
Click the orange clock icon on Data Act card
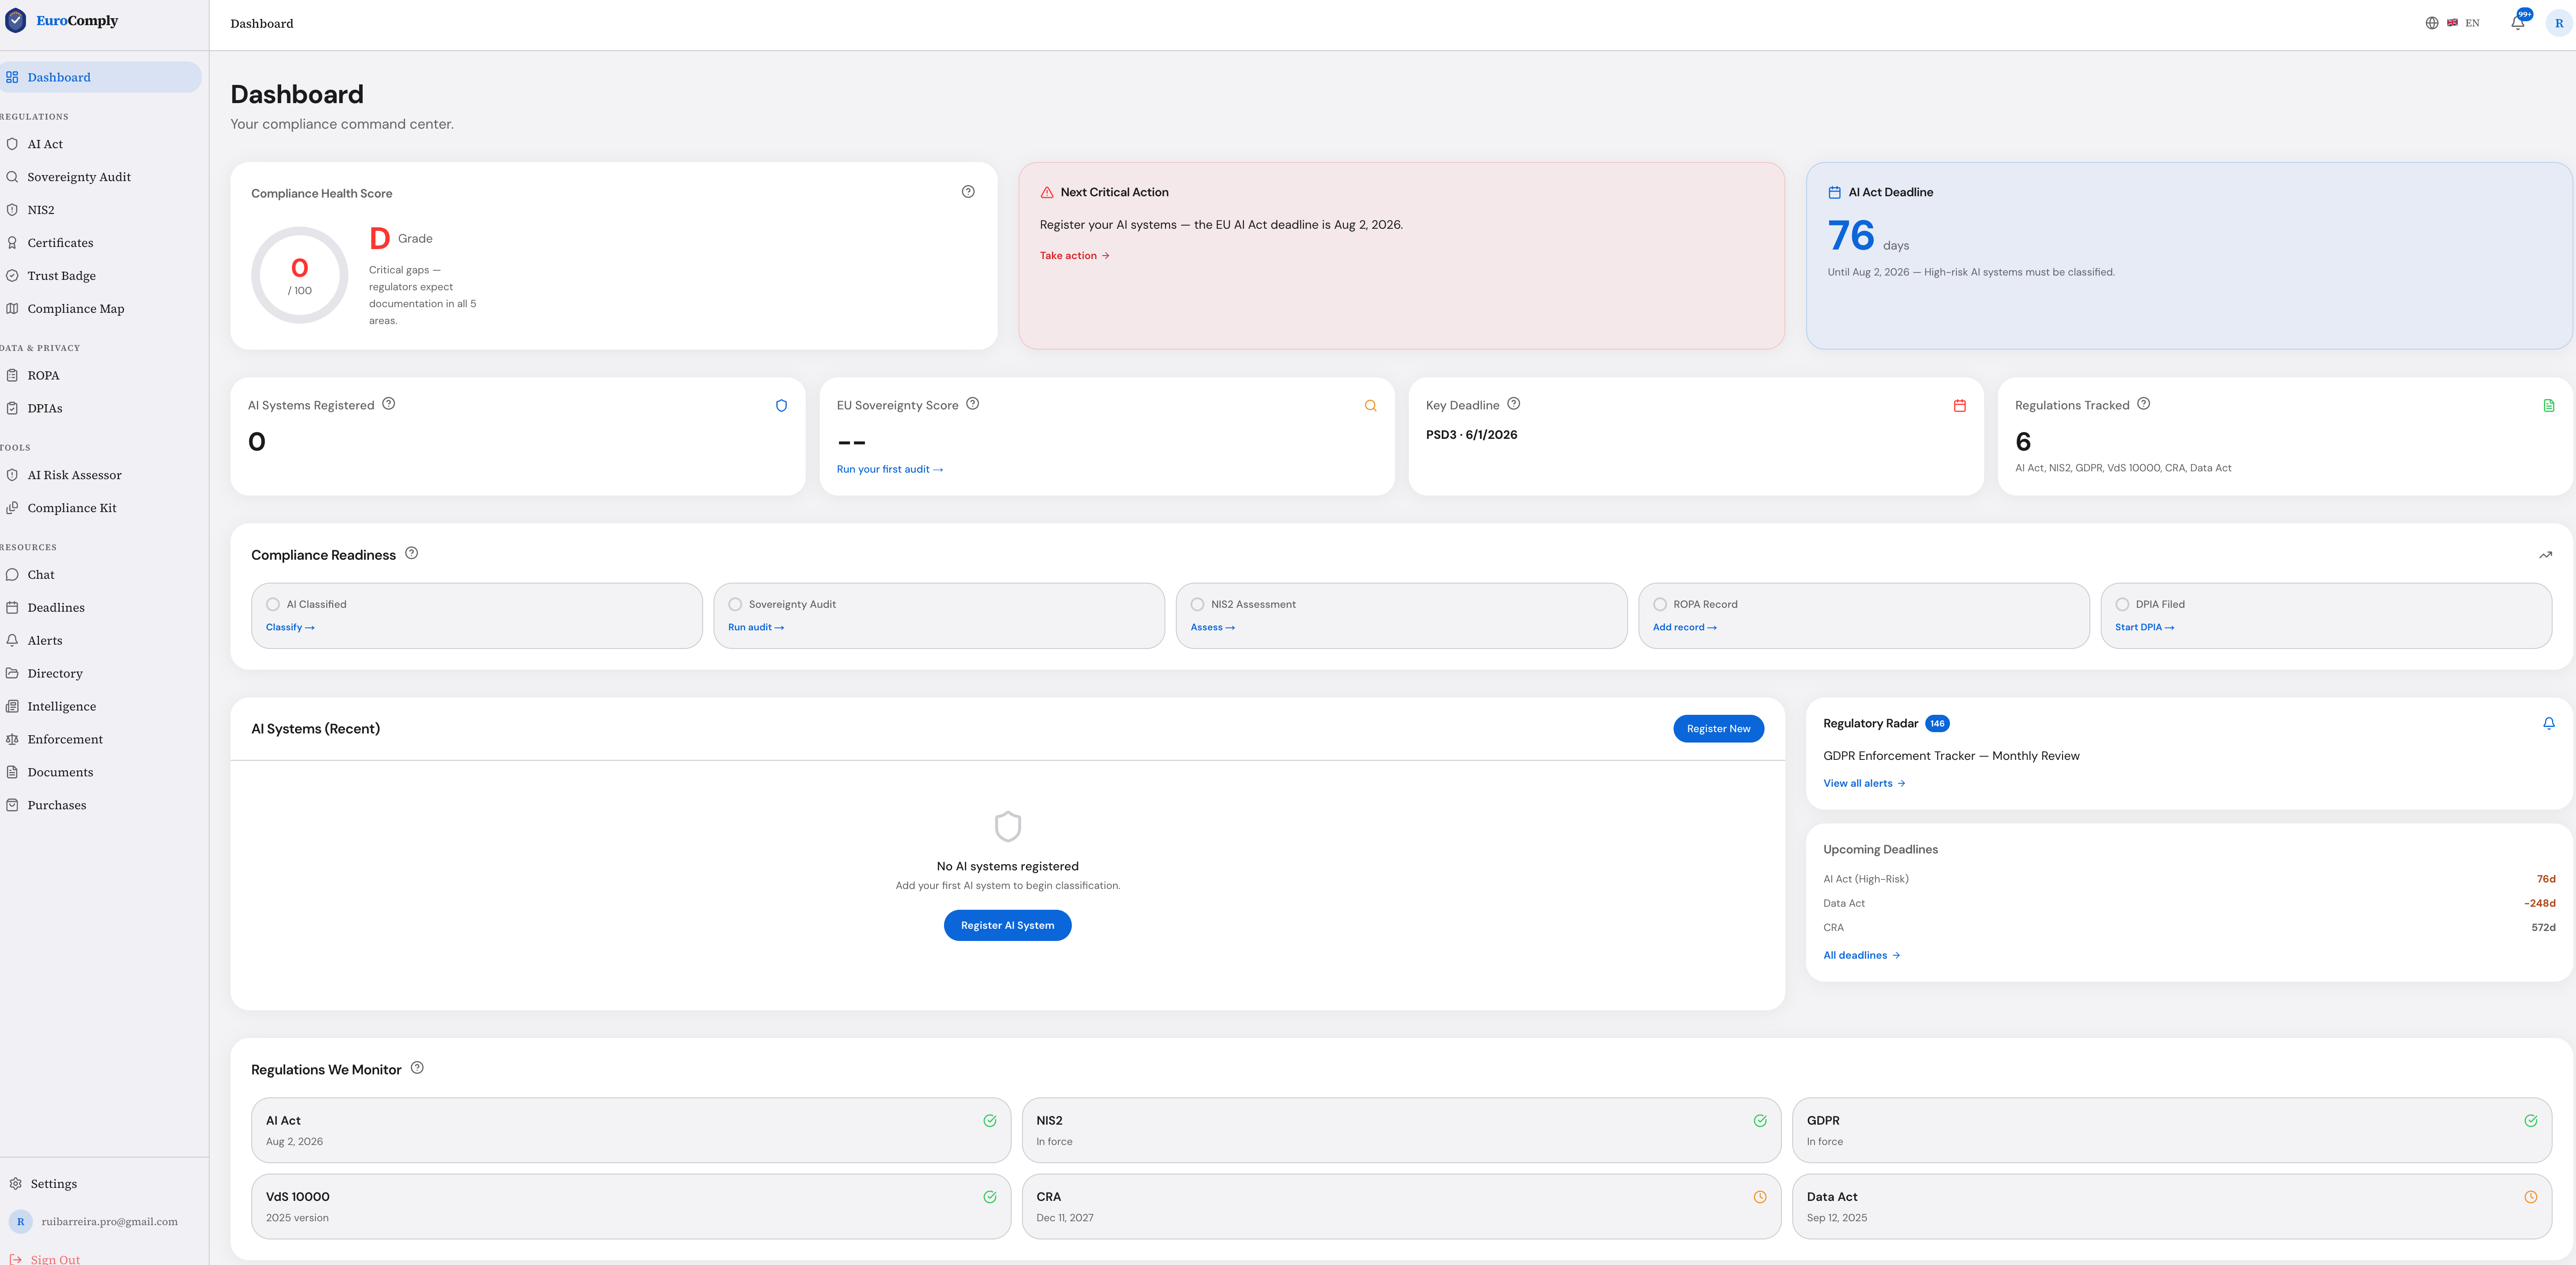point(2531,1197)
